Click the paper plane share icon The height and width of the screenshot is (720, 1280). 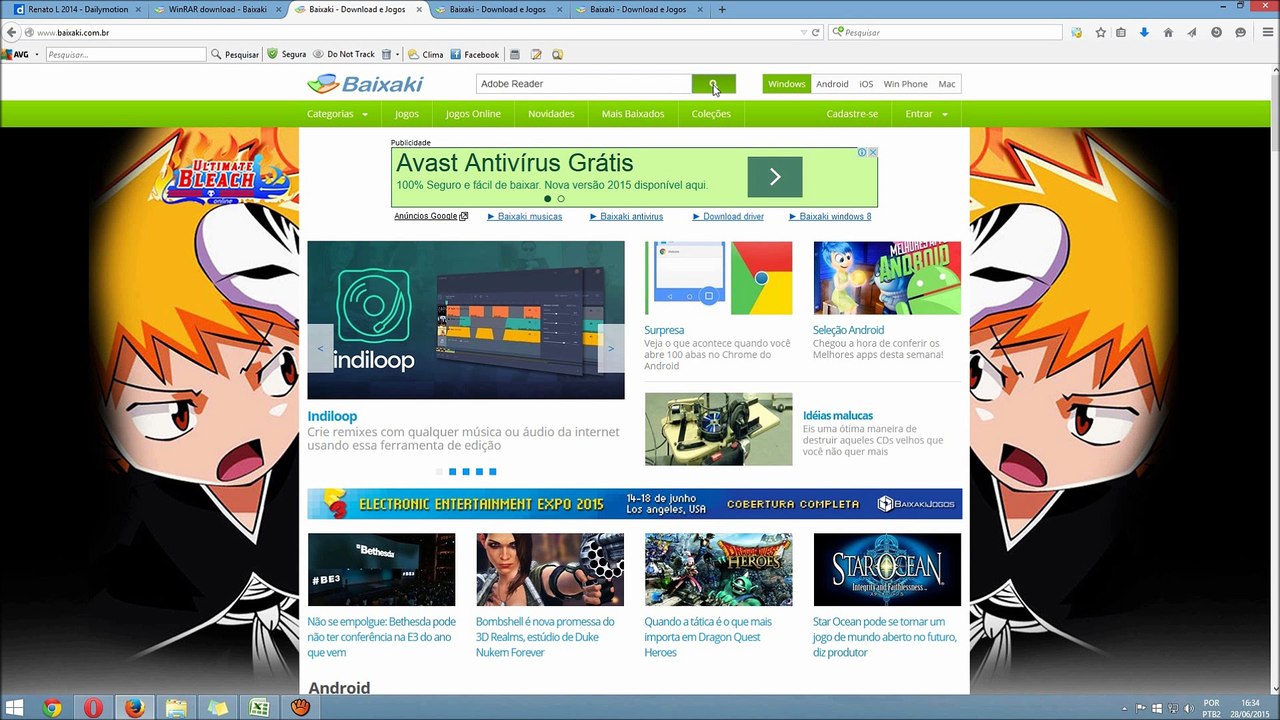pos(1192,32)
